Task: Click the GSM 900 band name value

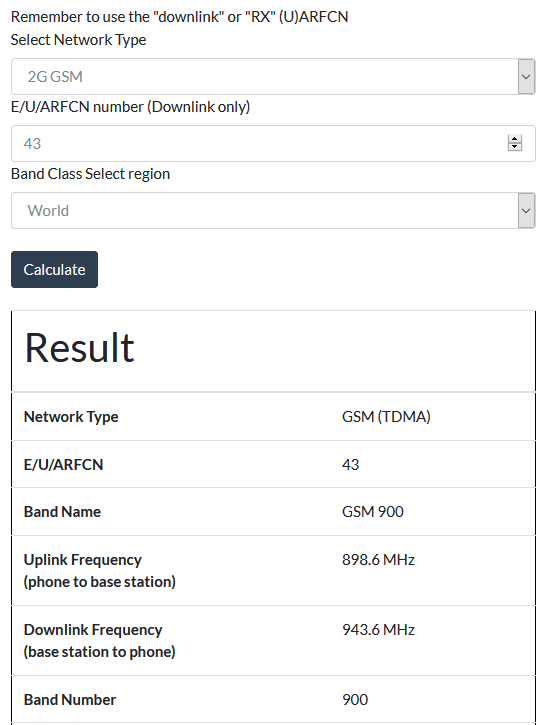Action: pyautogui.click(x=373, y=512)
